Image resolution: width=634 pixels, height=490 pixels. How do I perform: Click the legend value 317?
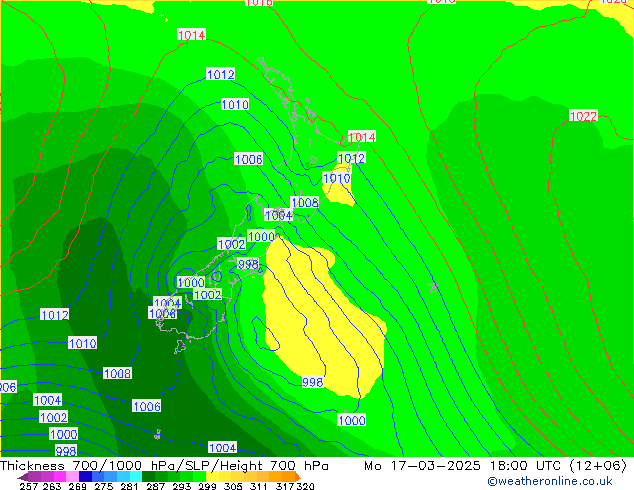[285, 486]
